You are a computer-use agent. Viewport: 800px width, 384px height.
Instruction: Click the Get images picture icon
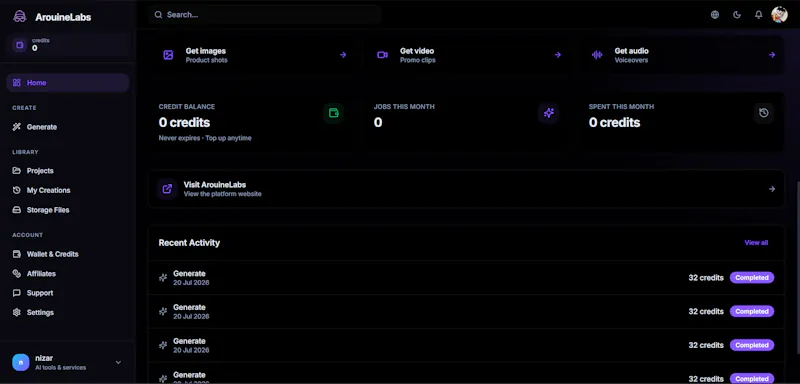point(168,55)
